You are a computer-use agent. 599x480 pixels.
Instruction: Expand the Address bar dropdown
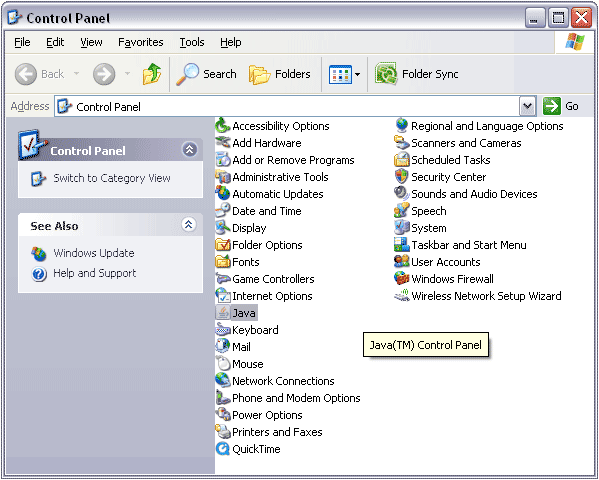tap(528, 106)
